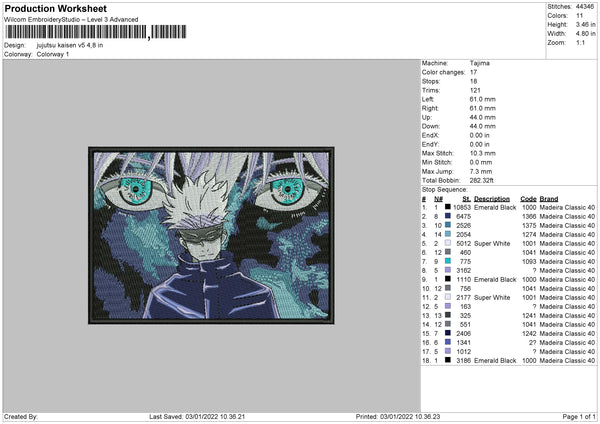Click 'Emerald Black' in stop row 9
The height and width of the screenshot is (424, 600).
pyautogui.click(x=495, y=279)
